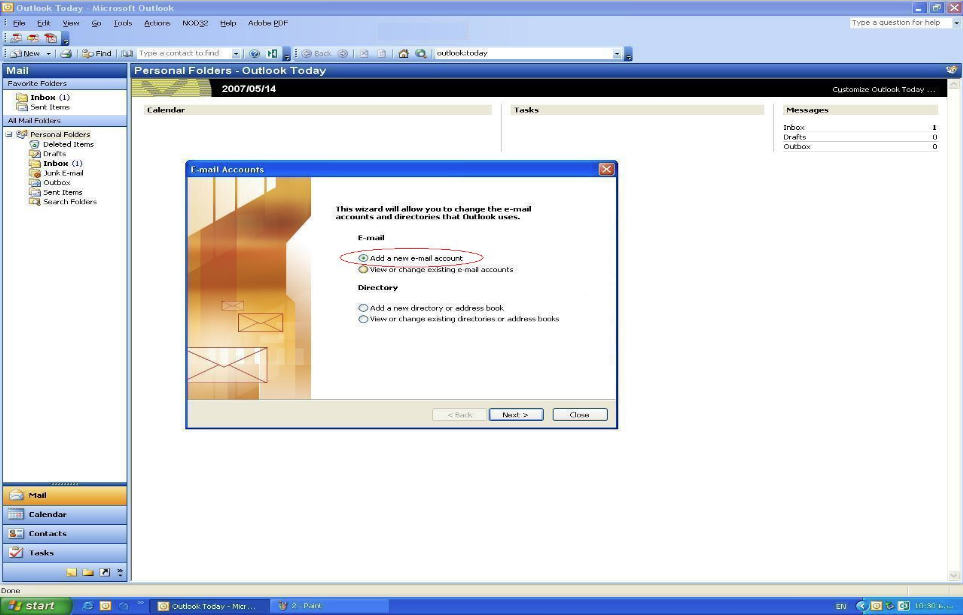Click the Refresh page icon
Viewport: 963px width, 615px height.
(x=381, y=53)
